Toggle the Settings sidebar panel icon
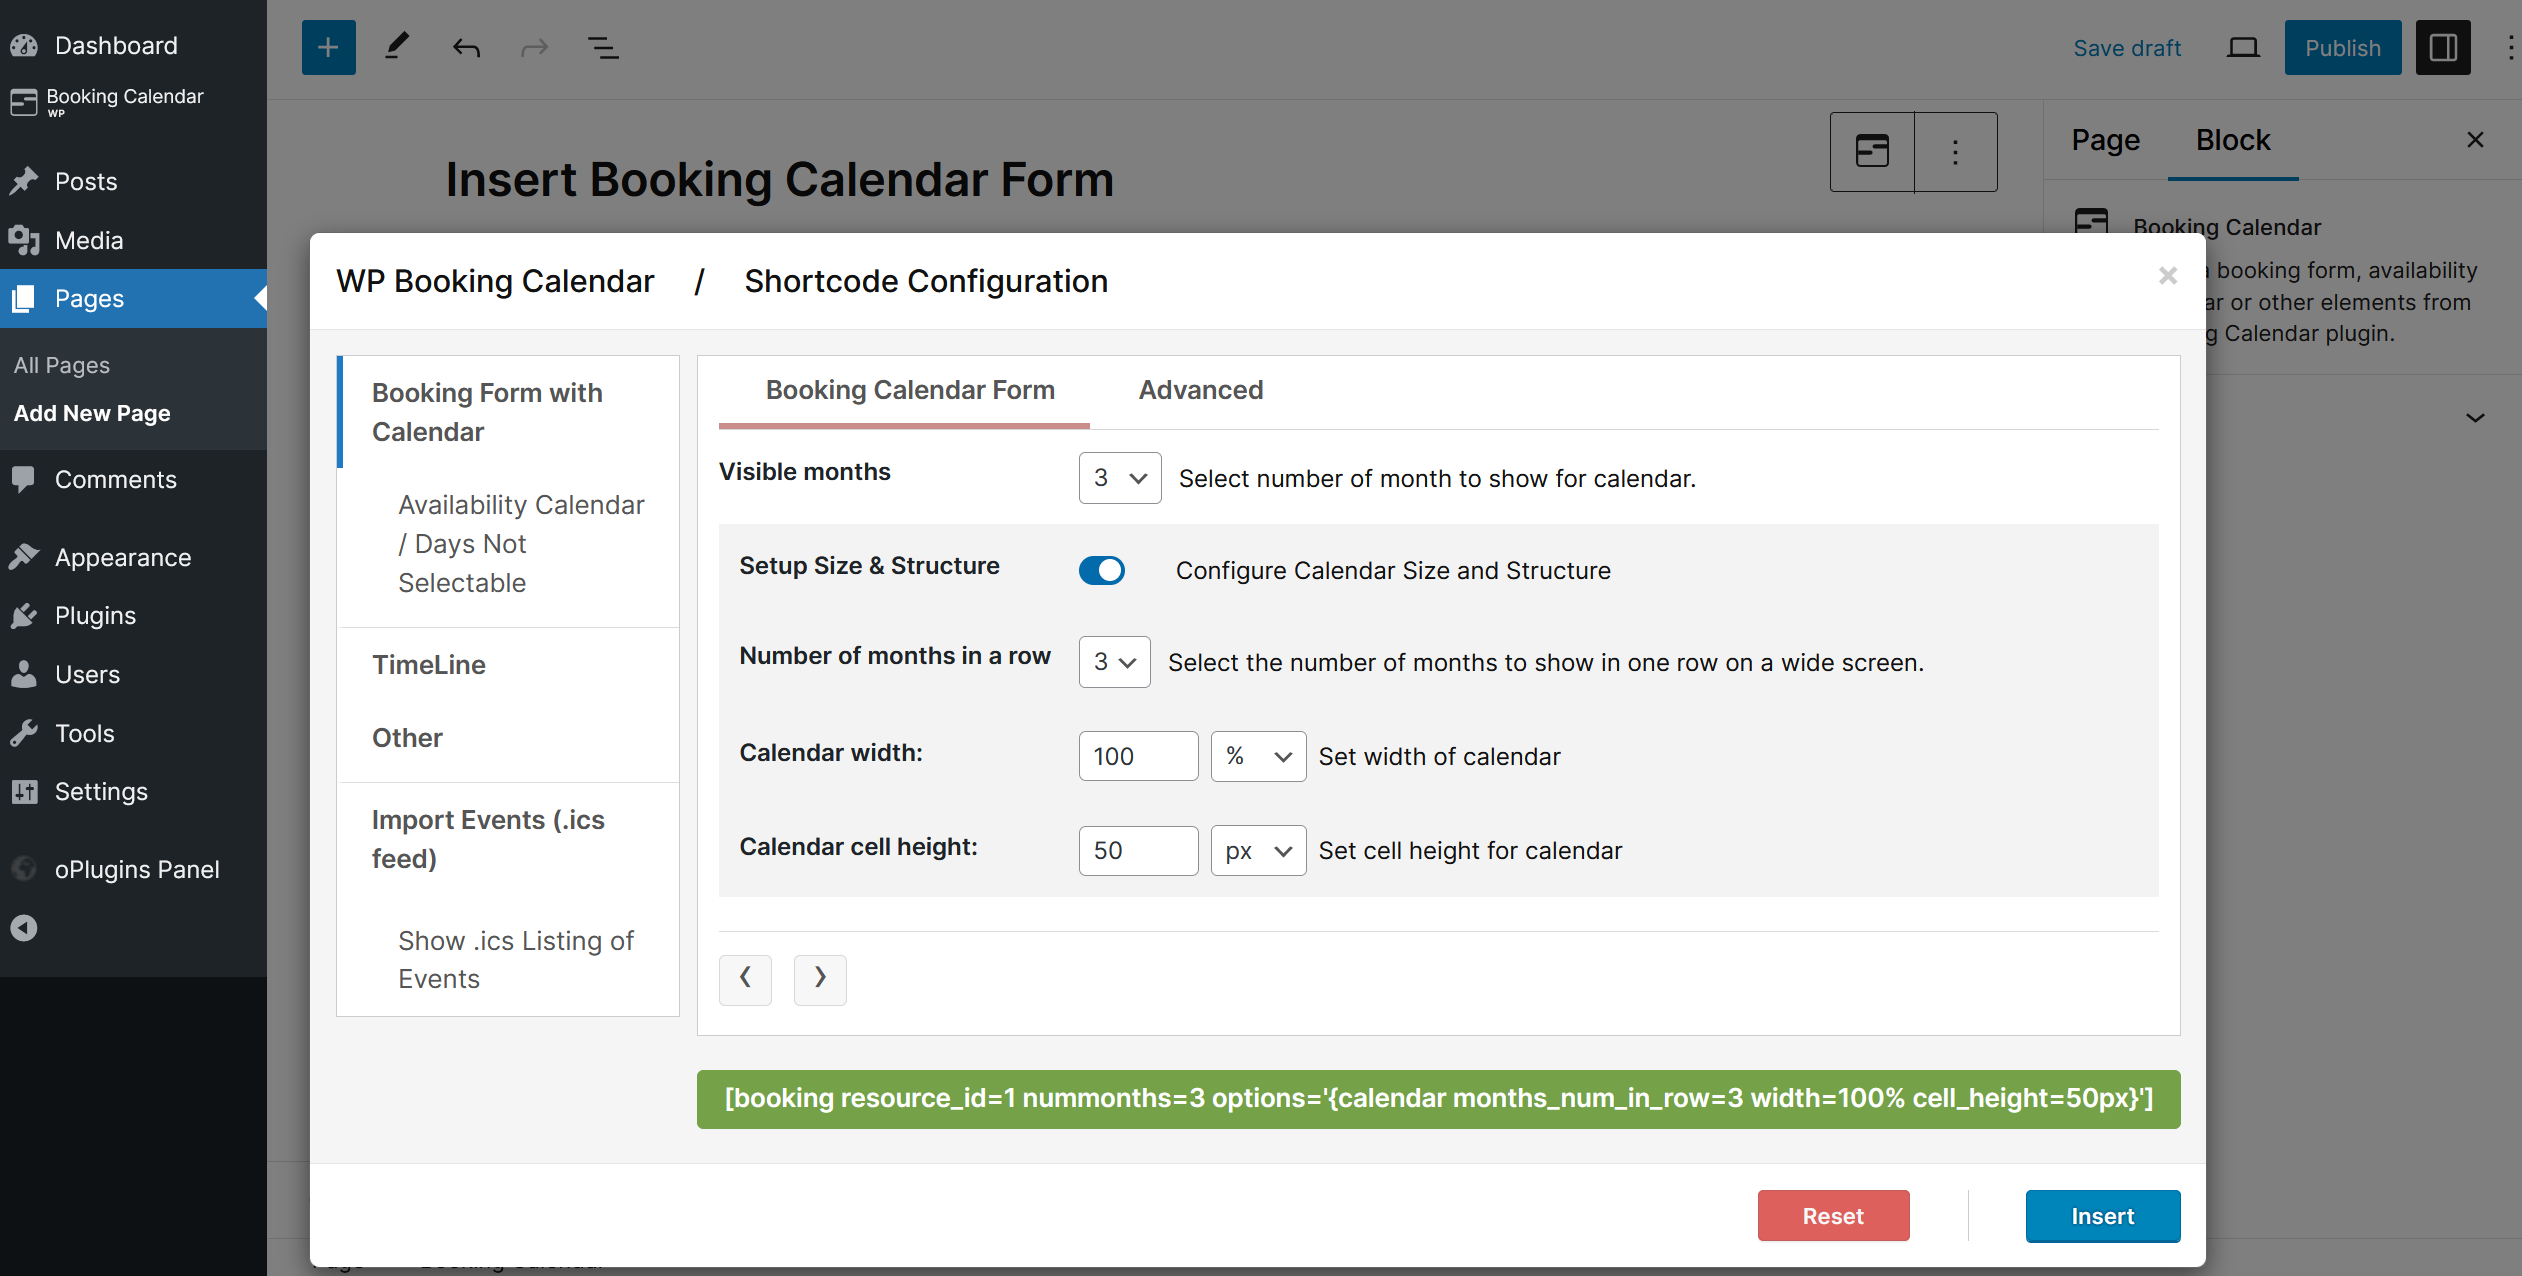Screen dimensions: 2522x1276 2443,47
